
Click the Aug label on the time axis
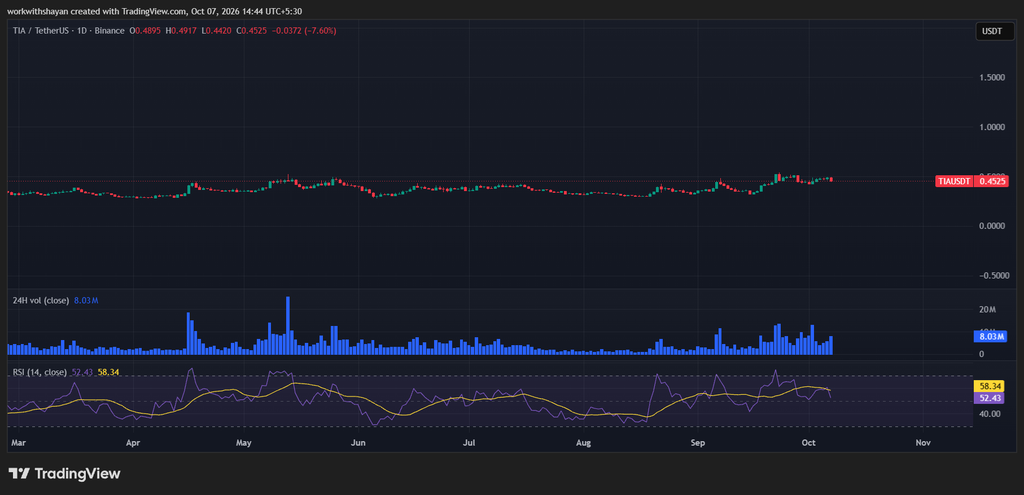coord(583,443)
